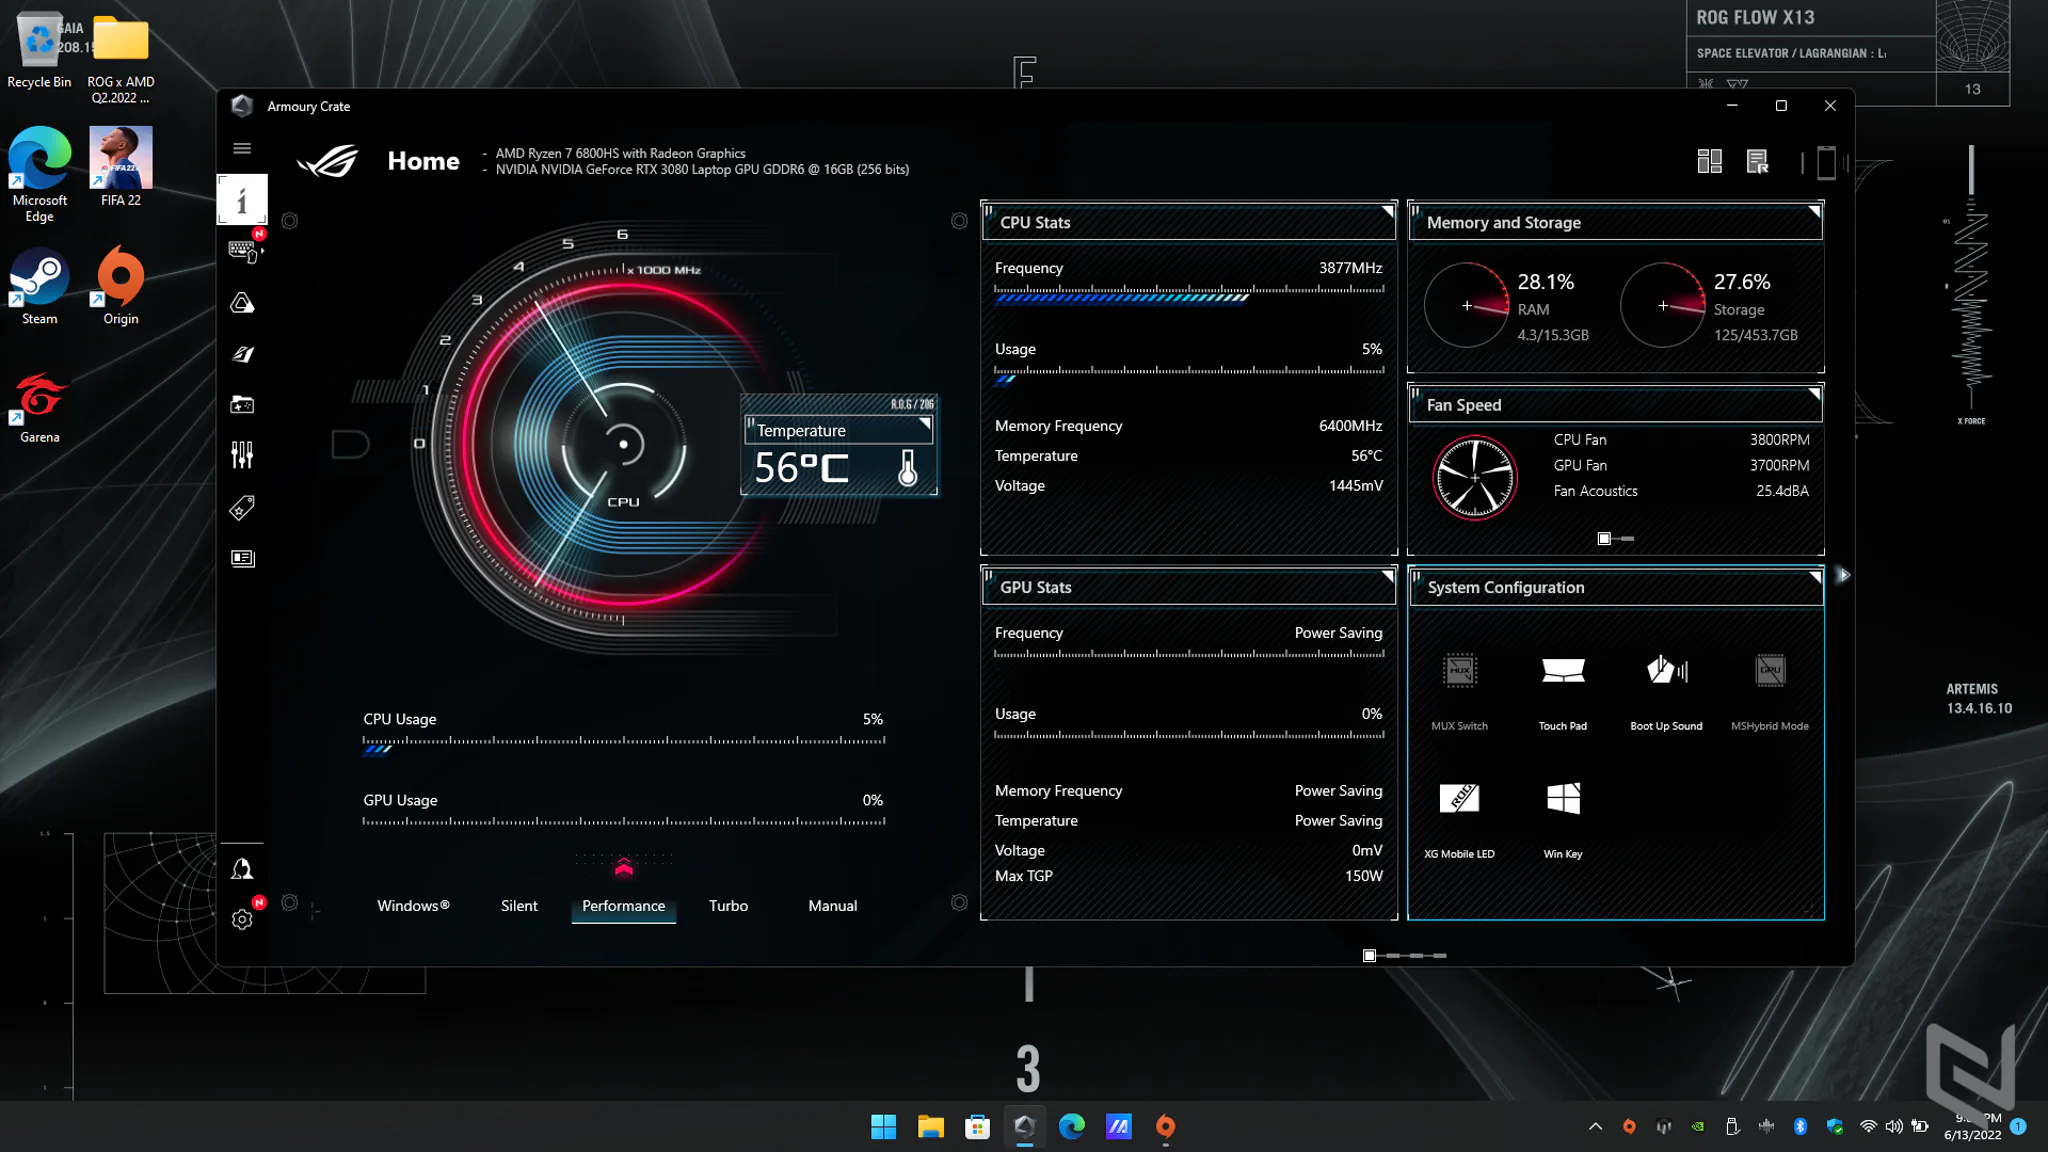The image size is (2048, 1152).
Task: Open Microsoft Store from the taskbar
Action: click(x=978, y=1127)
